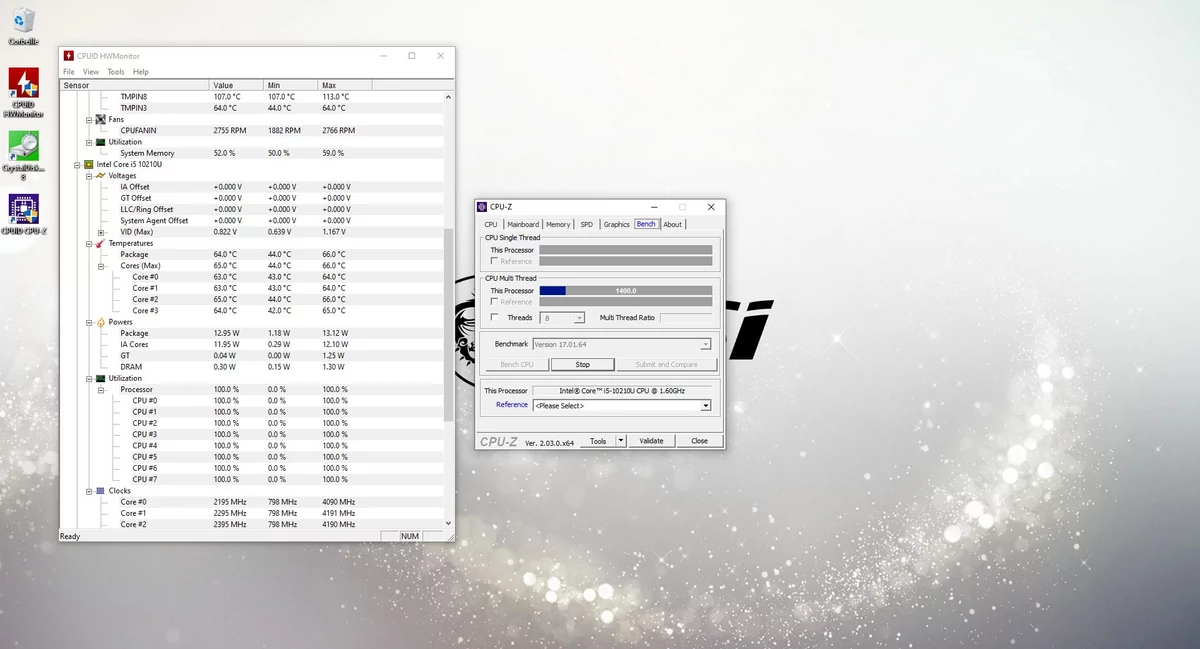Toggle the Threads checkbox in CPU-Z

click(x=494, y=317)
